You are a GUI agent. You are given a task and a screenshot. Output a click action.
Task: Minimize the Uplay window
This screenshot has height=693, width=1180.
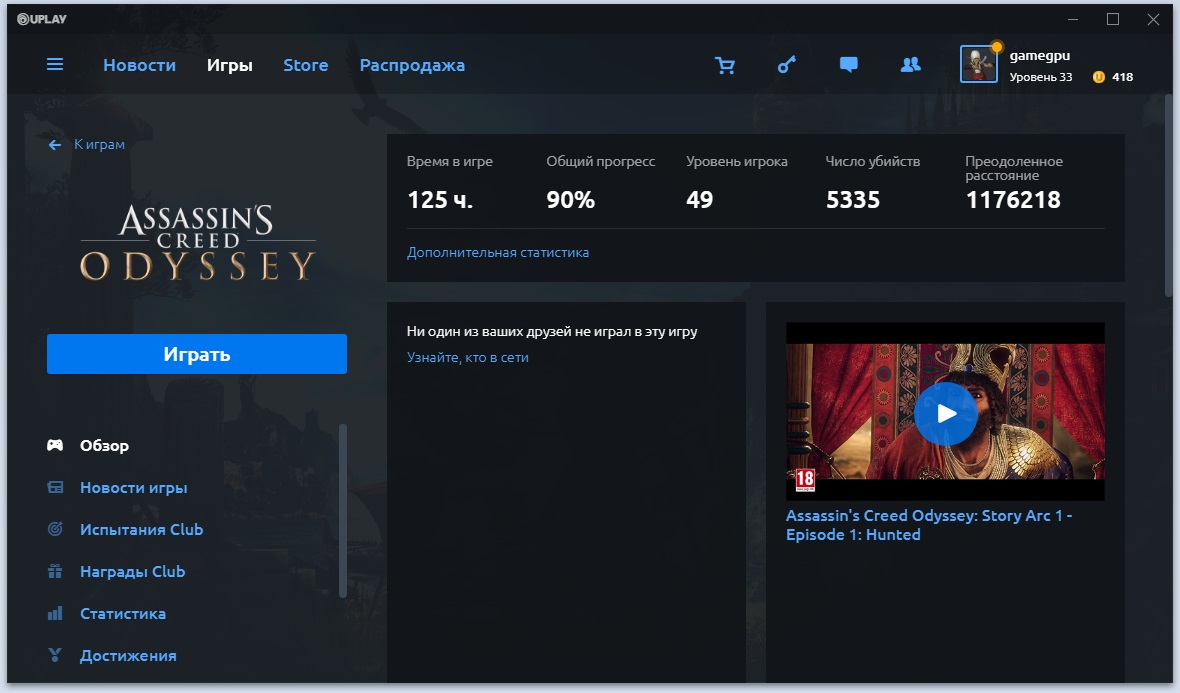coord(1073,20)
